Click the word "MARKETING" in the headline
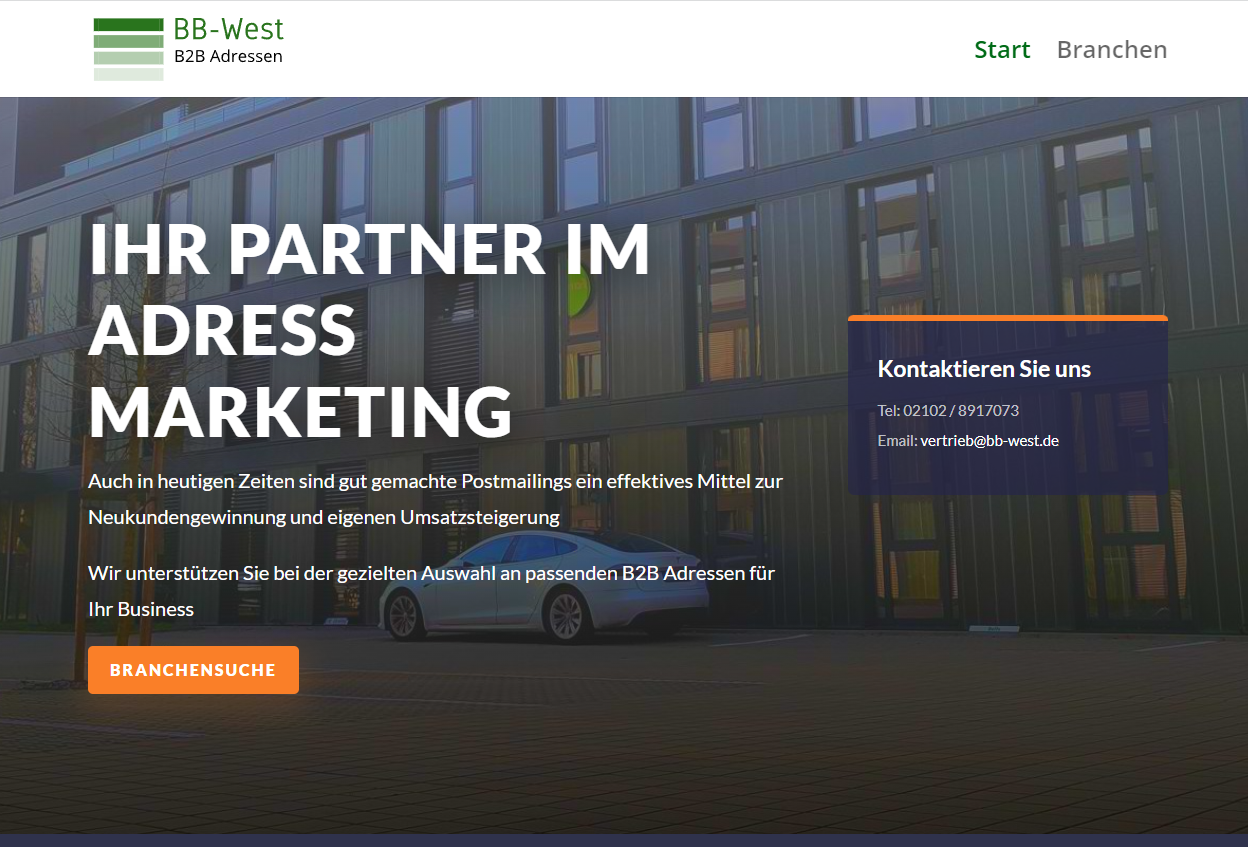1248x847 pixels. [x=300, y=411]
